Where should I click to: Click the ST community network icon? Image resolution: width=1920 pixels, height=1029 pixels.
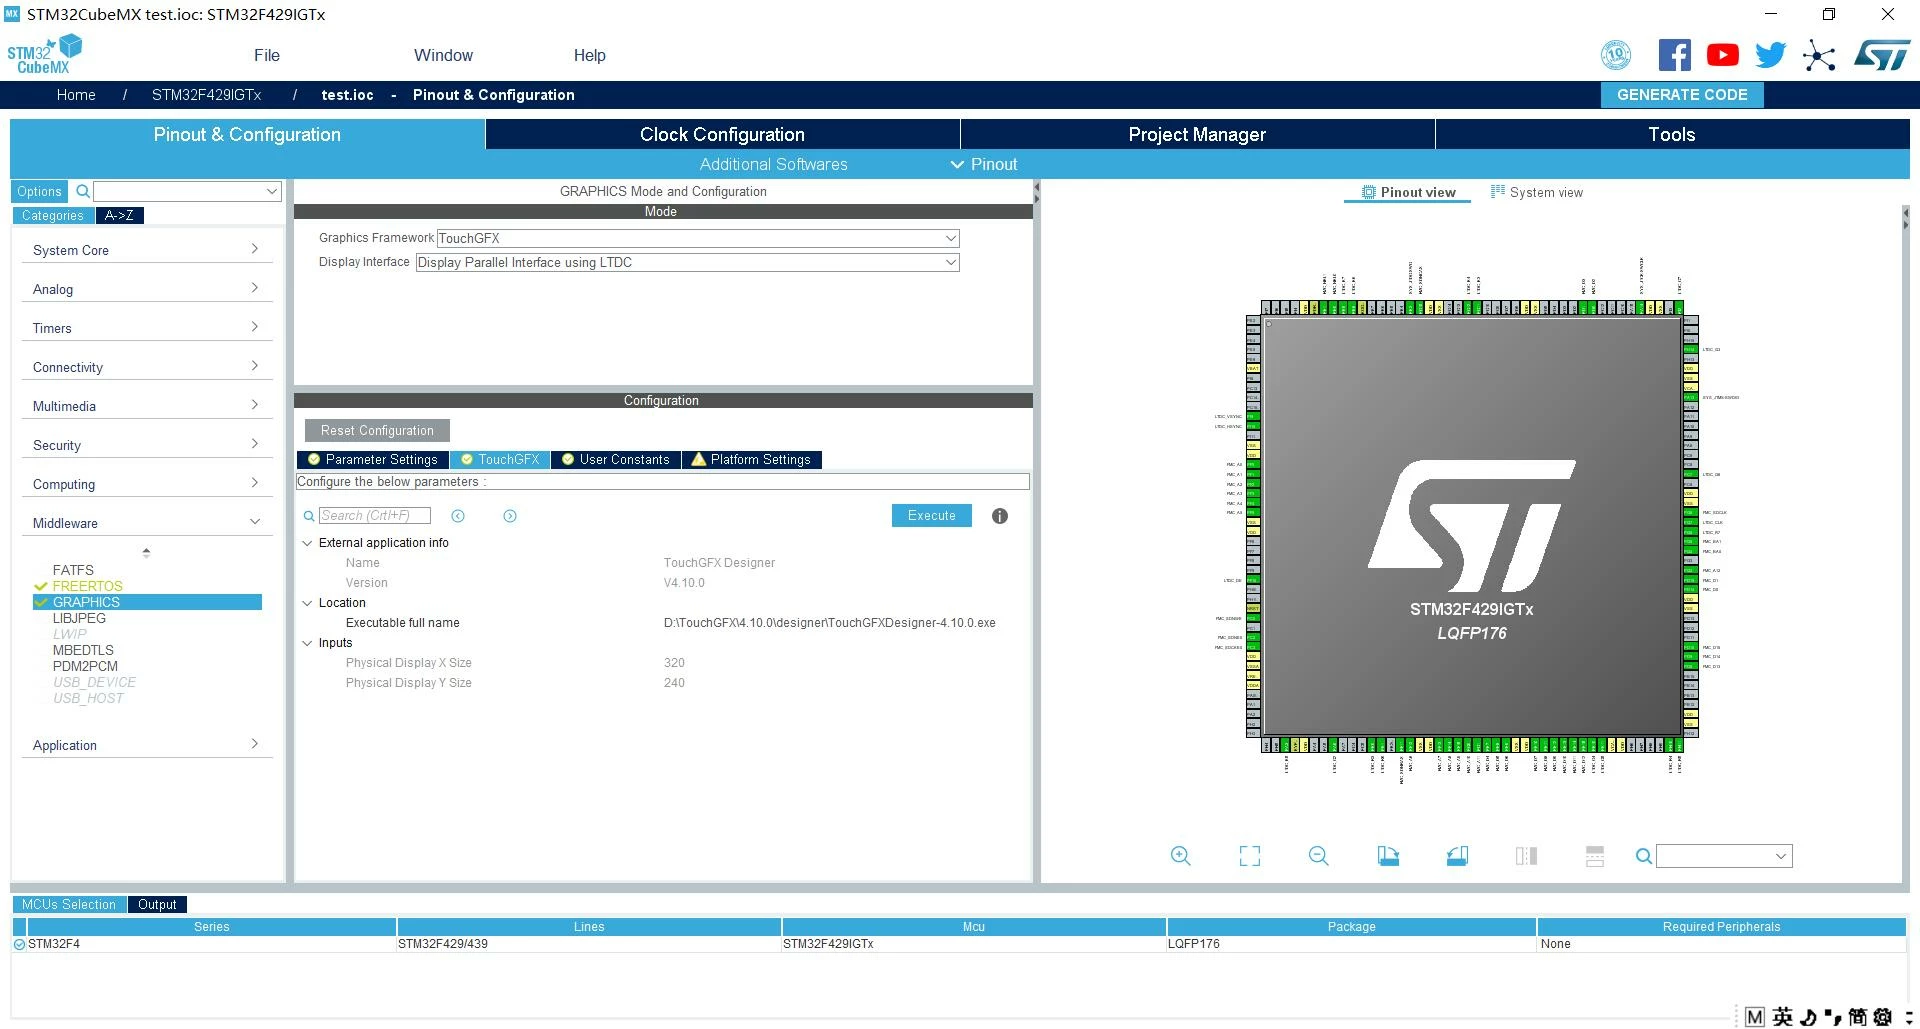pyautogui.click(x=1819, y=55)
